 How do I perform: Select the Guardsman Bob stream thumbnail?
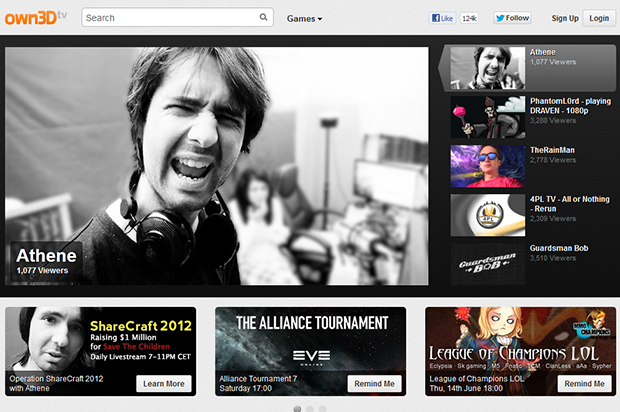click(x=488, y=264)
